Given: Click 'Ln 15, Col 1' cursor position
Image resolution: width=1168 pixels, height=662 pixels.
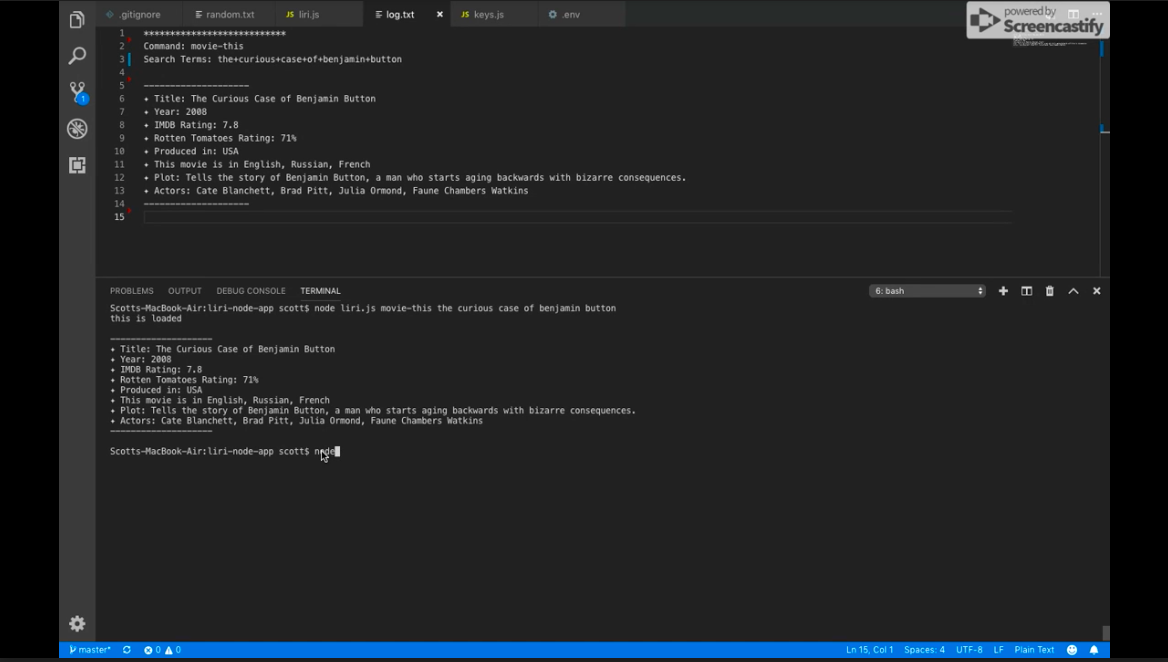Looking at the screenshot, I should pyautogui.click(x=869, y=650).
